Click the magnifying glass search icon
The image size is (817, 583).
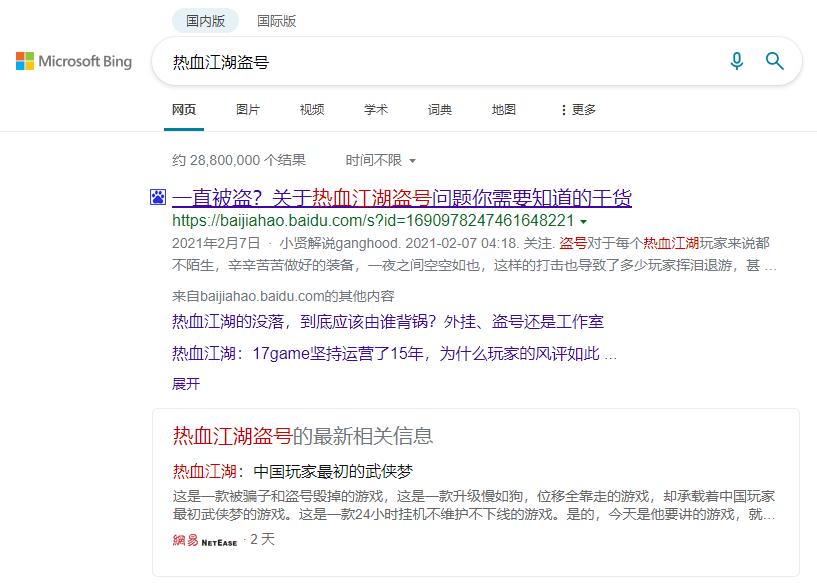tap(774, 62)
